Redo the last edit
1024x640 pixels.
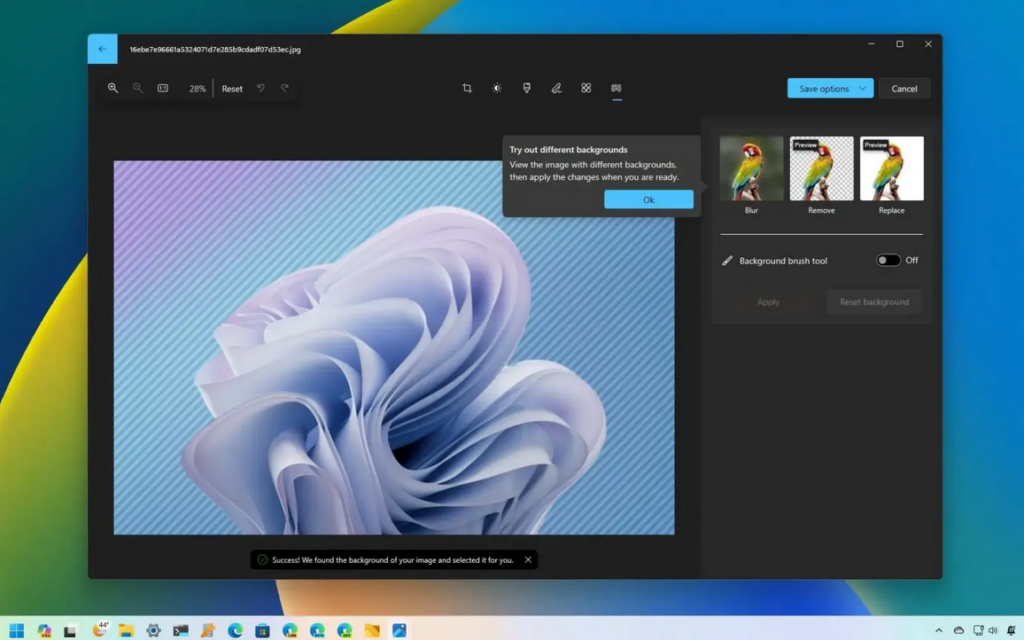tap(285, 88)
